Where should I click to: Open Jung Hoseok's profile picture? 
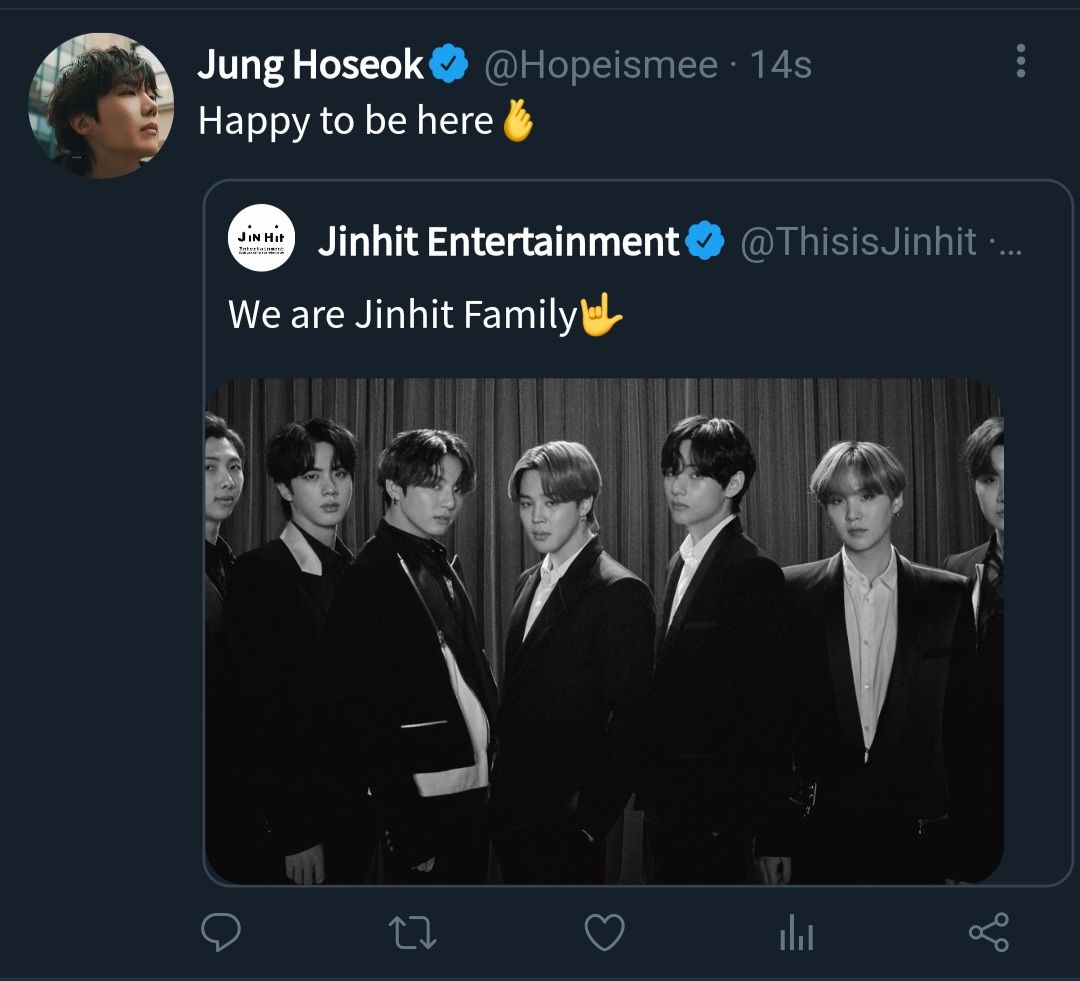[x=100, y=105]
